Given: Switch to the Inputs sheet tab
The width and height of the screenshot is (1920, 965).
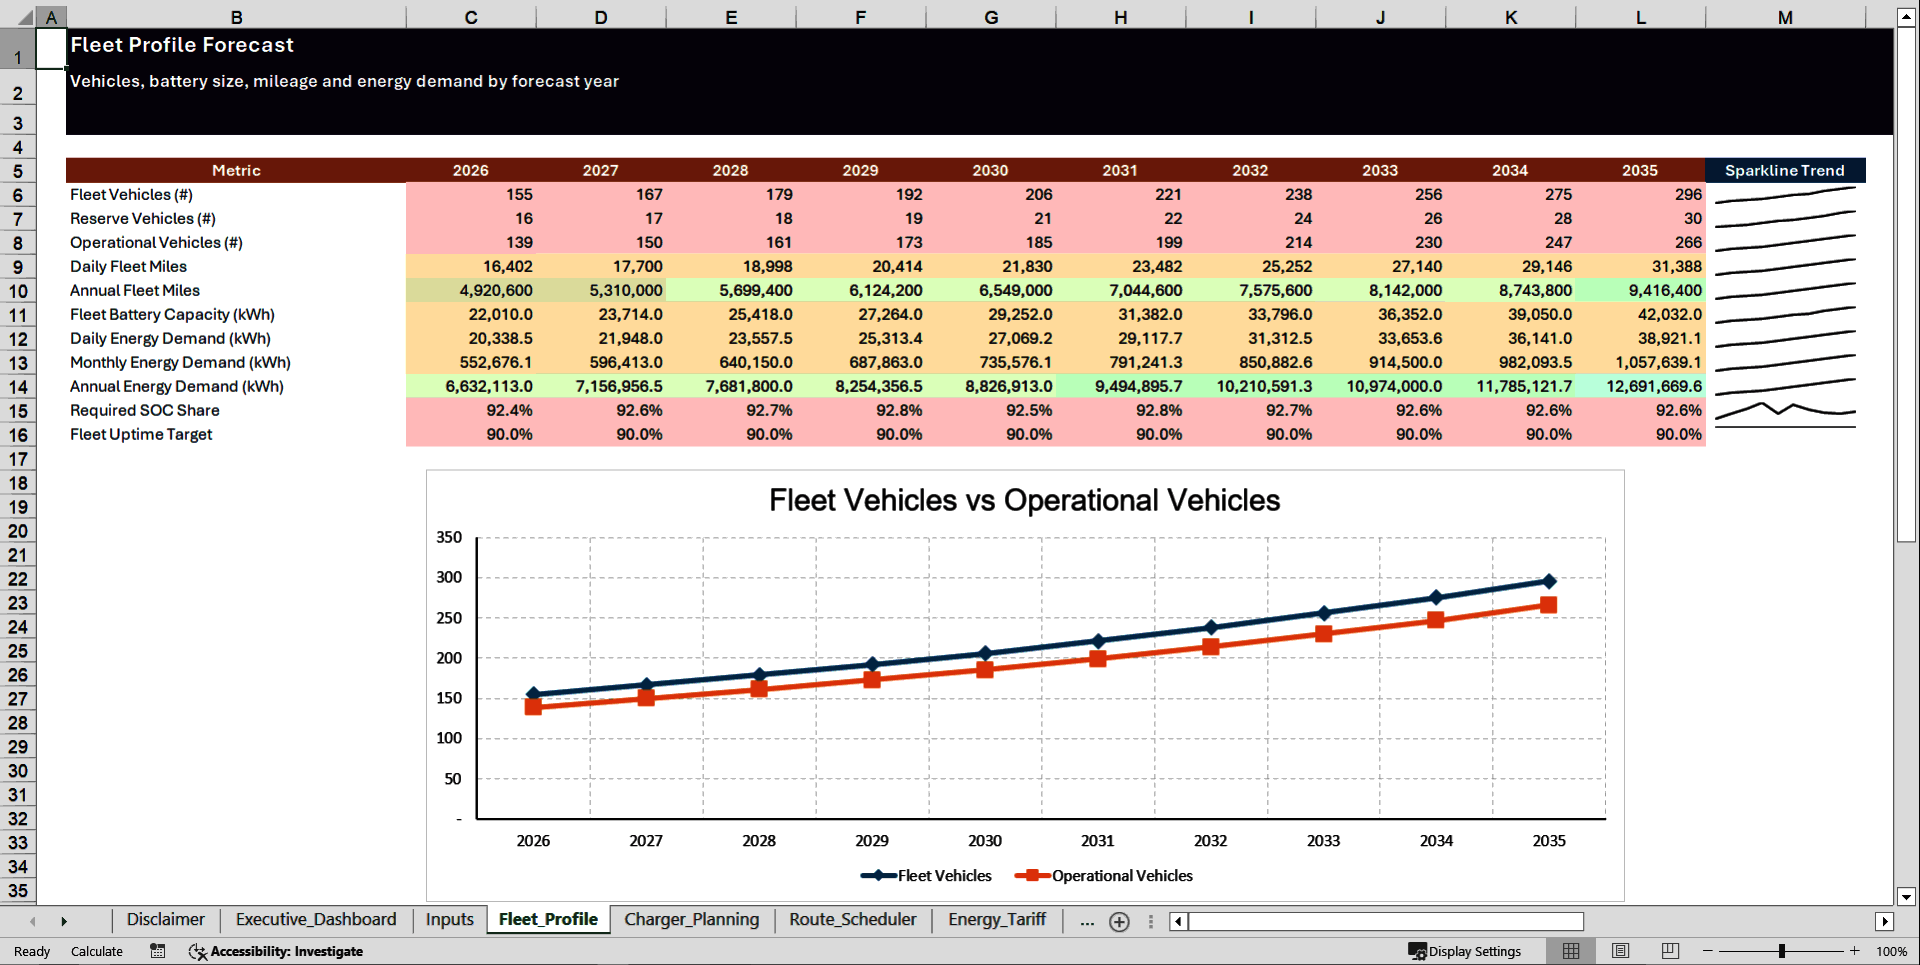Looking at the screenshot, I should point(450,920).
